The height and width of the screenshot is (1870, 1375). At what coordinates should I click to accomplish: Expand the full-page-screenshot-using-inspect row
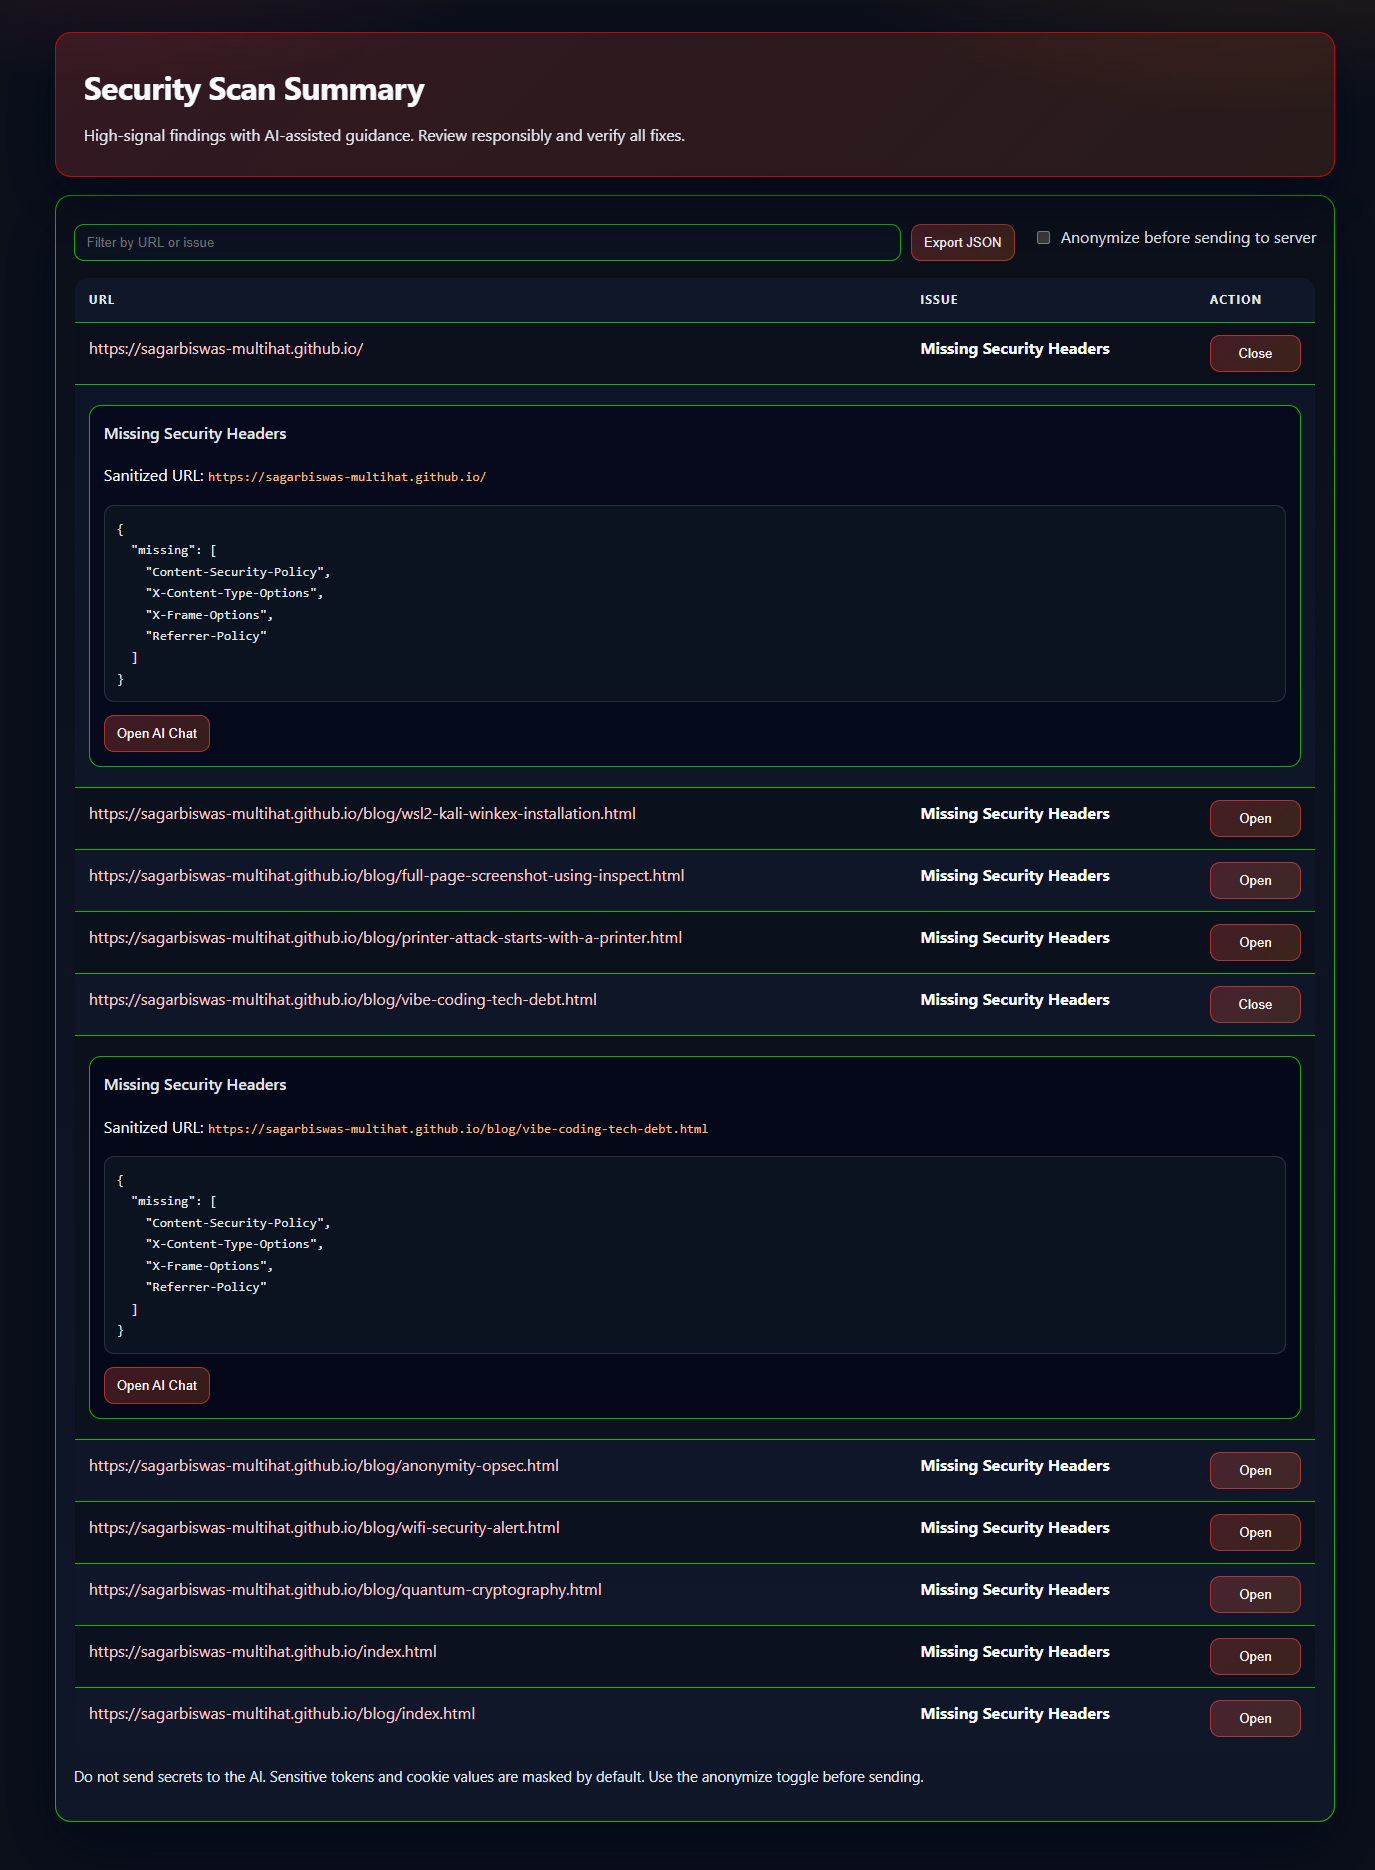pos(1255,880)
